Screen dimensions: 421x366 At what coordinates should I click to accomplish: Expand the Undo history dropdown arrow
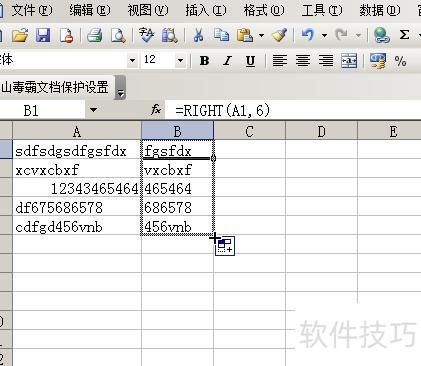point(324,35)
